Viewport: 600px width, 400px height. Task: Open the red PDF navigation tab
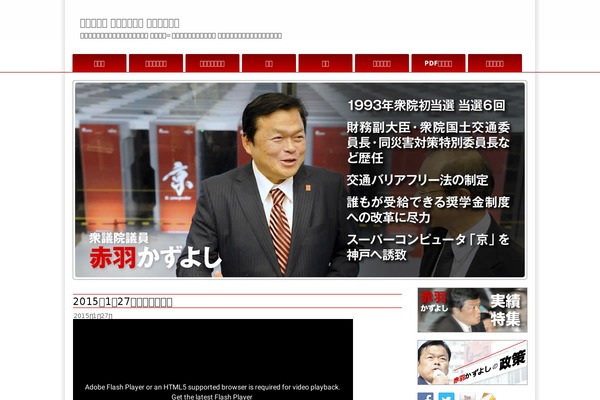coord(438,63)
